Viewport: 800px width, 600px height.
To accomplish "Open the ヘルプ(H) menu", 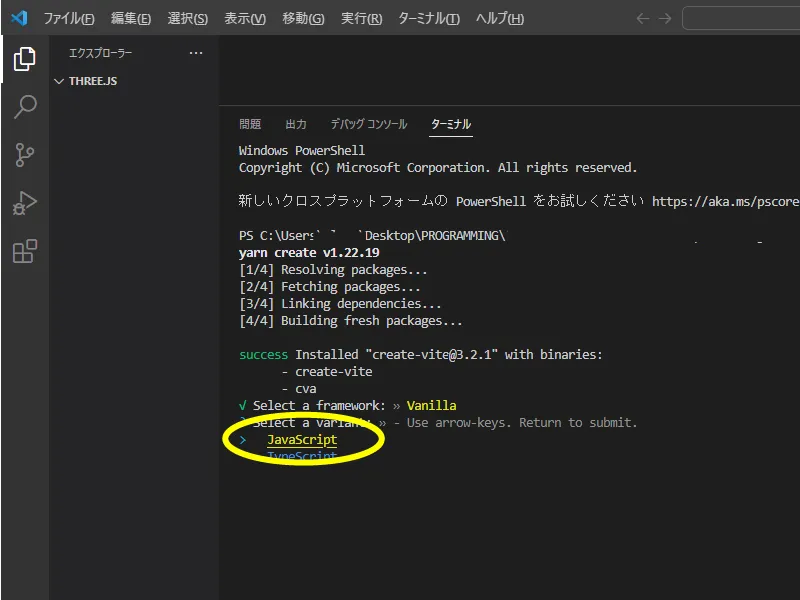I will 499,19.
